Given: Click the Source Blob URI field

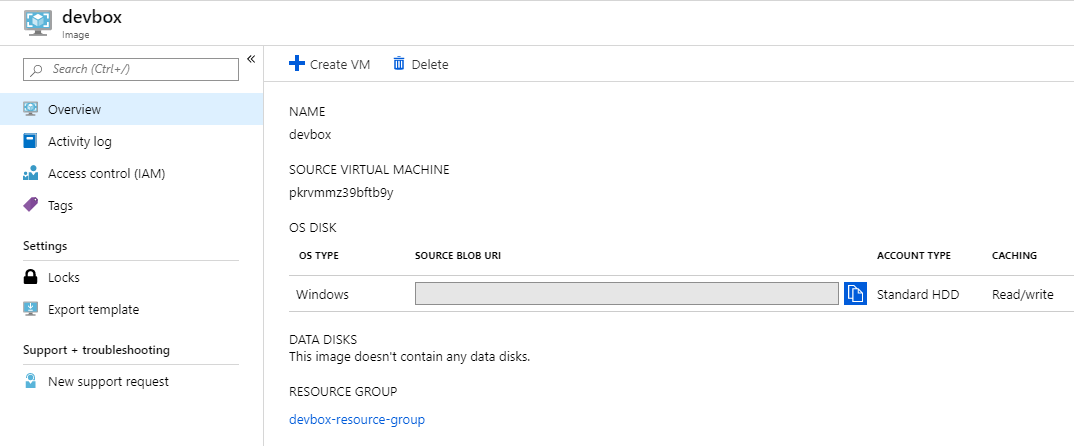Looking at the screenshot, I should pyautogui.click(x=627, y=293).
